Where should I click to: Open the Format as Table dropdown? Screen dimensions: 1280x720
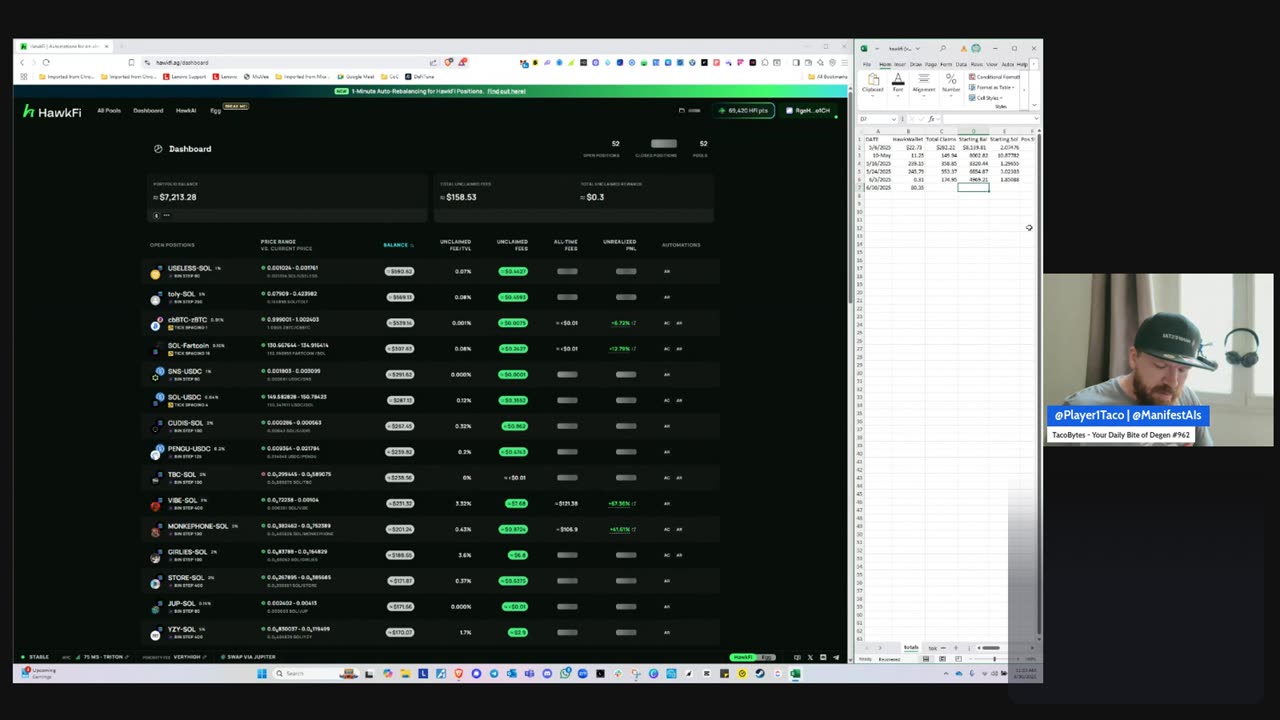(992, 87)
